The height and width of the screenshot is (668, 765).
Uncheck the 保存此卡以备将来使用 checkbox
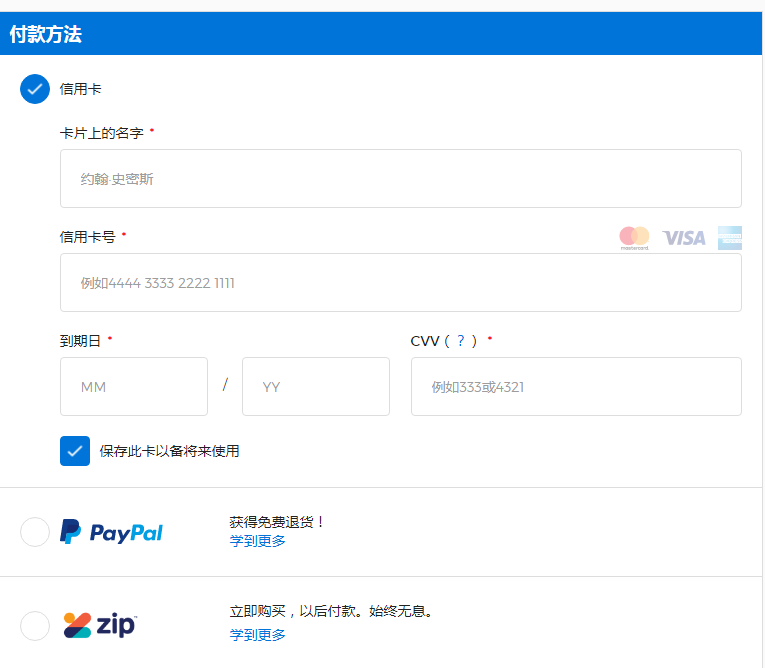tap(75, 451)
